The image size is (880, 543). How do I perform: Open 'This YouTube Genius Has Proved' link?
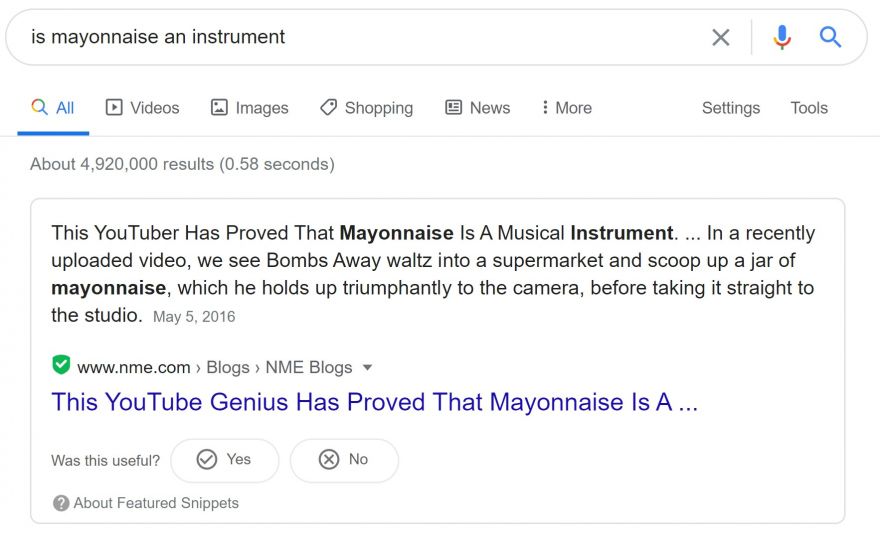tap(374, 402)
